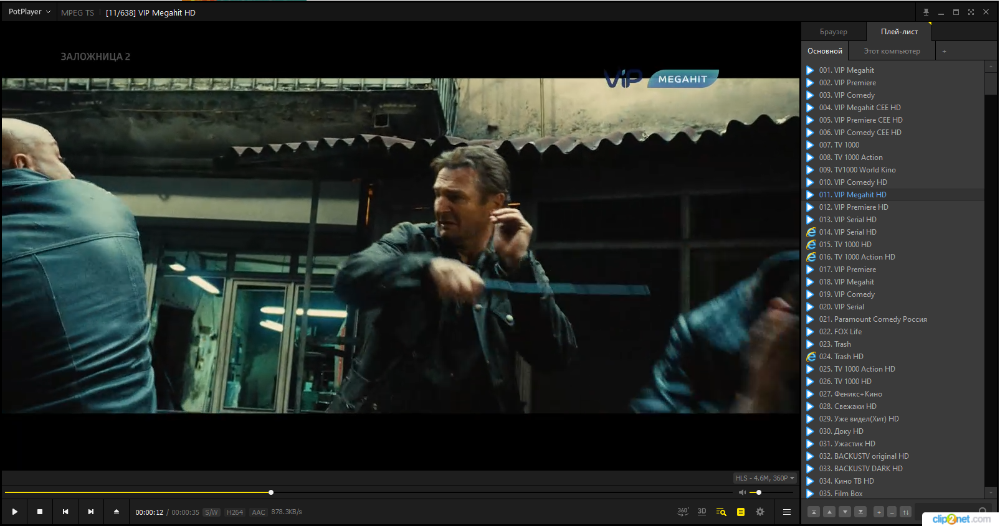Open the HLS 4.6M 360P quality dropdown
This screenshot has height=526, width=1000.
[765, 478]
